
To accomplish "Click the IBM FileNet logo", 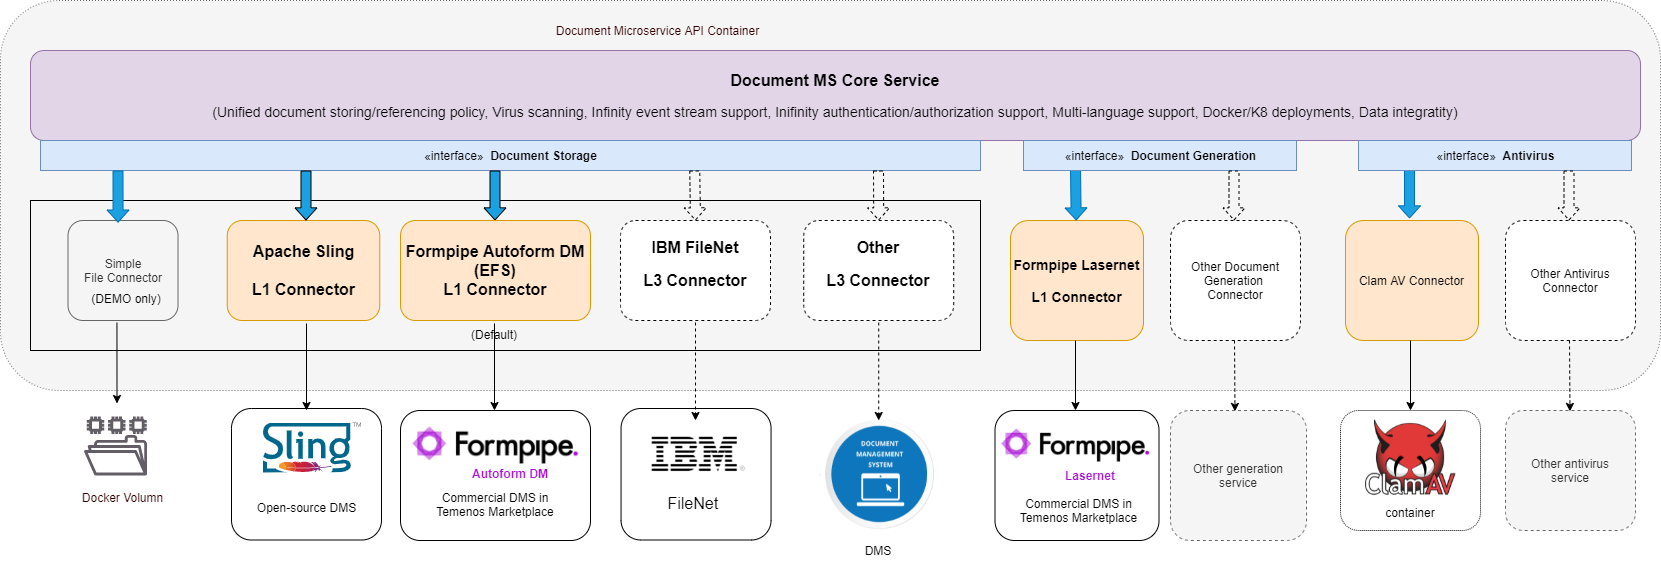I will [x=695, y=454].
